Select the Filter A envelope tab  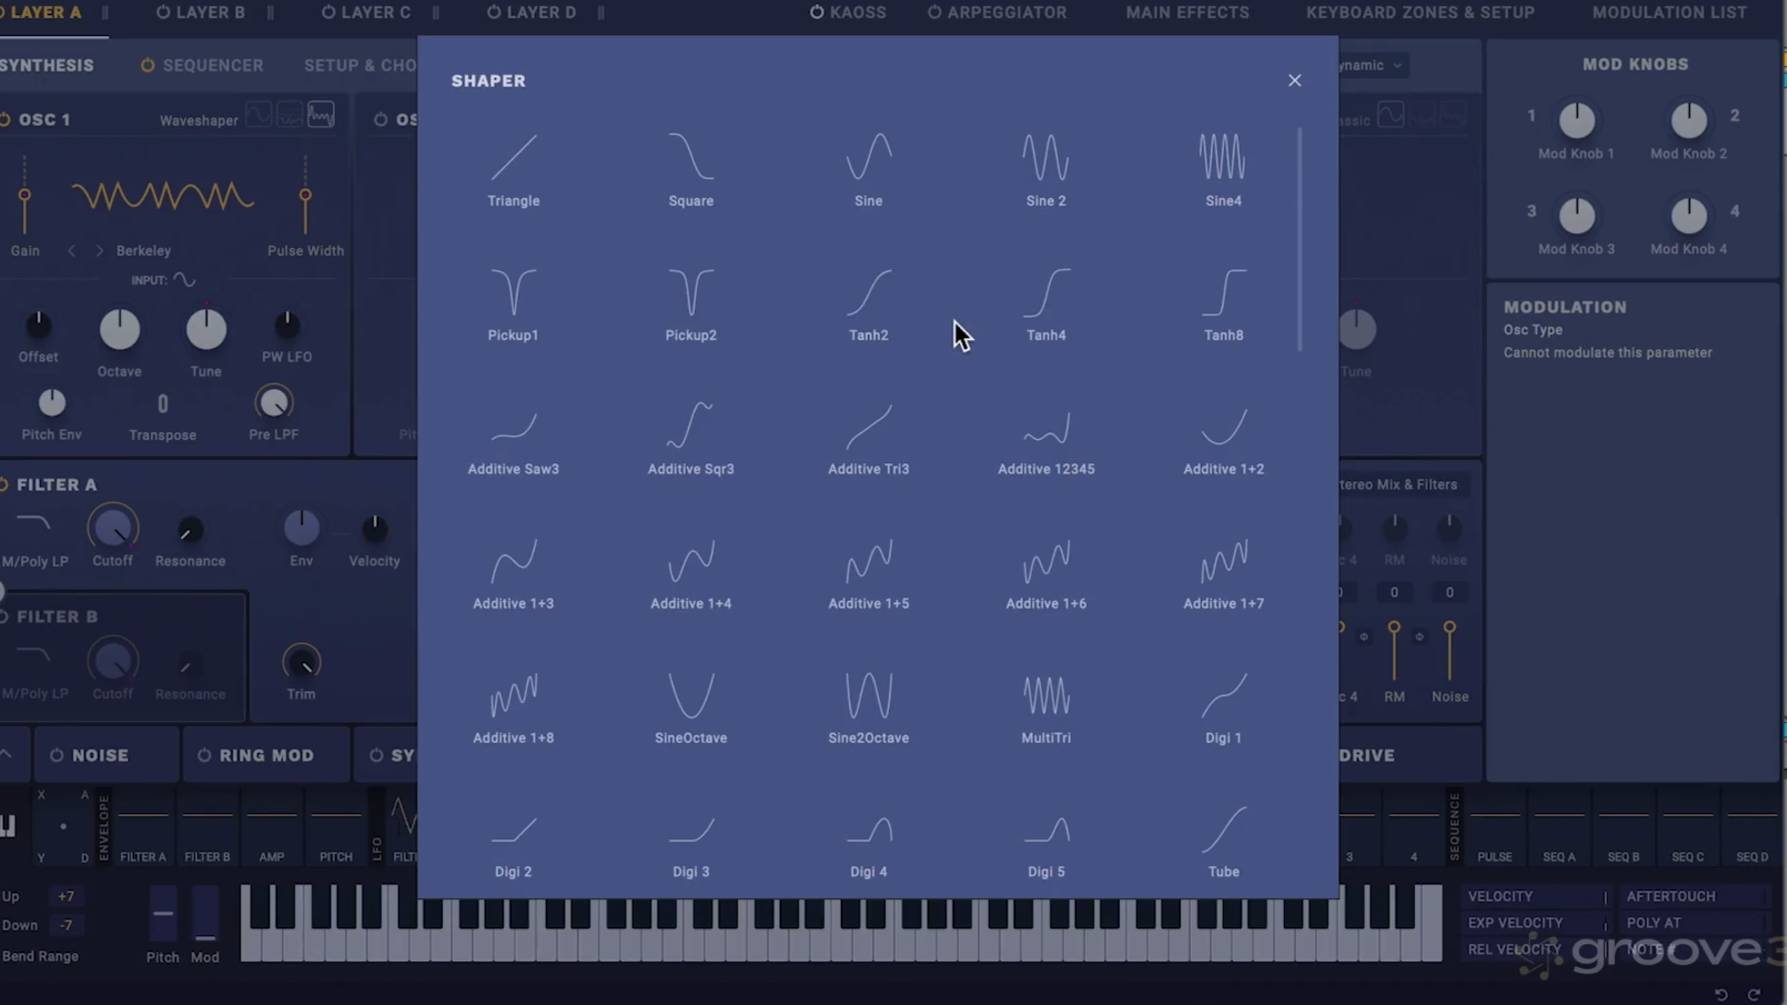click(143, 828)
